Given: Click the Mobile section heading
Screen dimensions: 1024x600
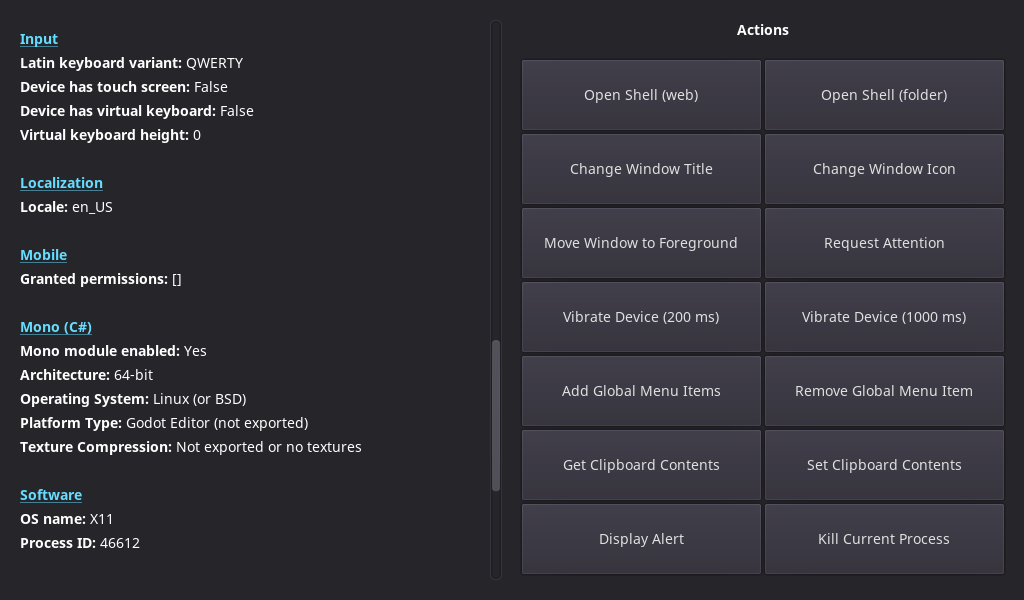Looking at the screenshot, I should point(43,255).
